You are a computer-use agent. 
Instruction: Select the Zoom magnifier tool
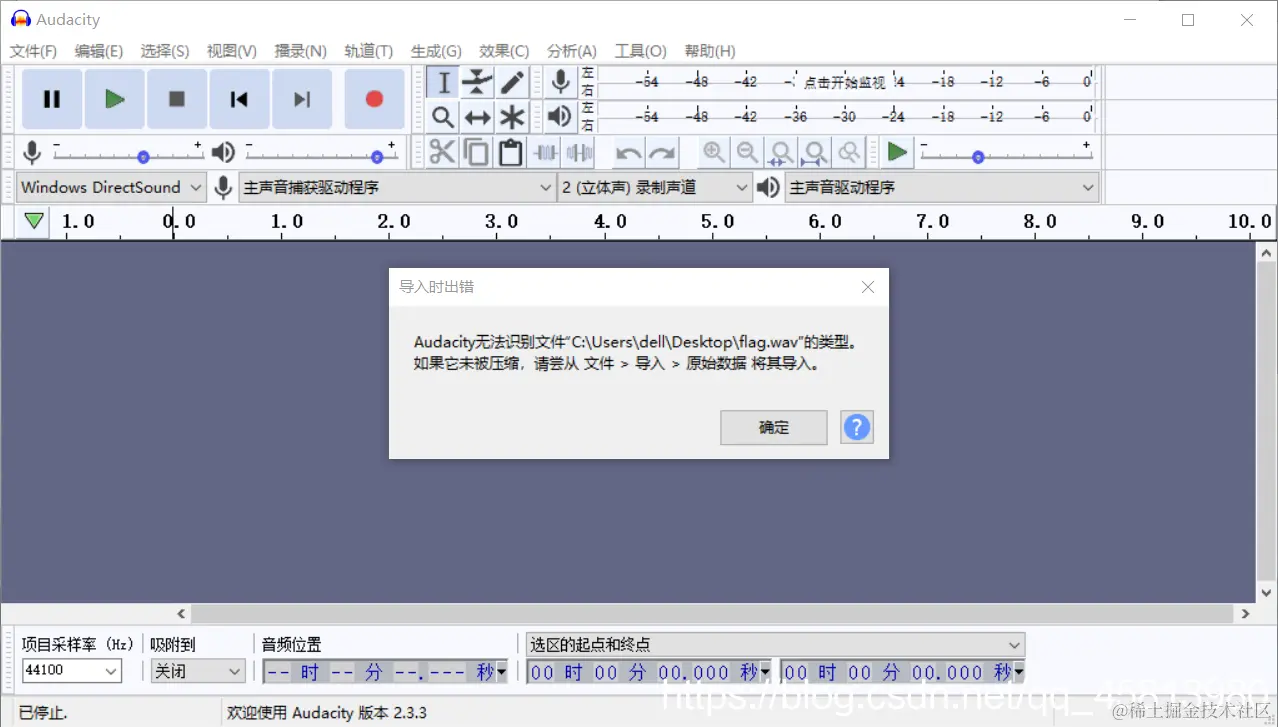coord(443,117)
